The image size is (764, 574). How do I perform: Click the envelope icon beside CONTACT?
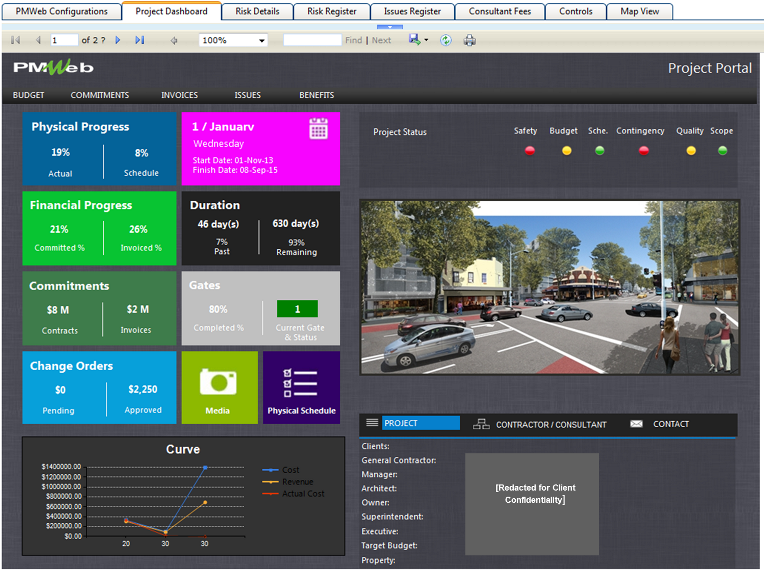click(636, 424)
